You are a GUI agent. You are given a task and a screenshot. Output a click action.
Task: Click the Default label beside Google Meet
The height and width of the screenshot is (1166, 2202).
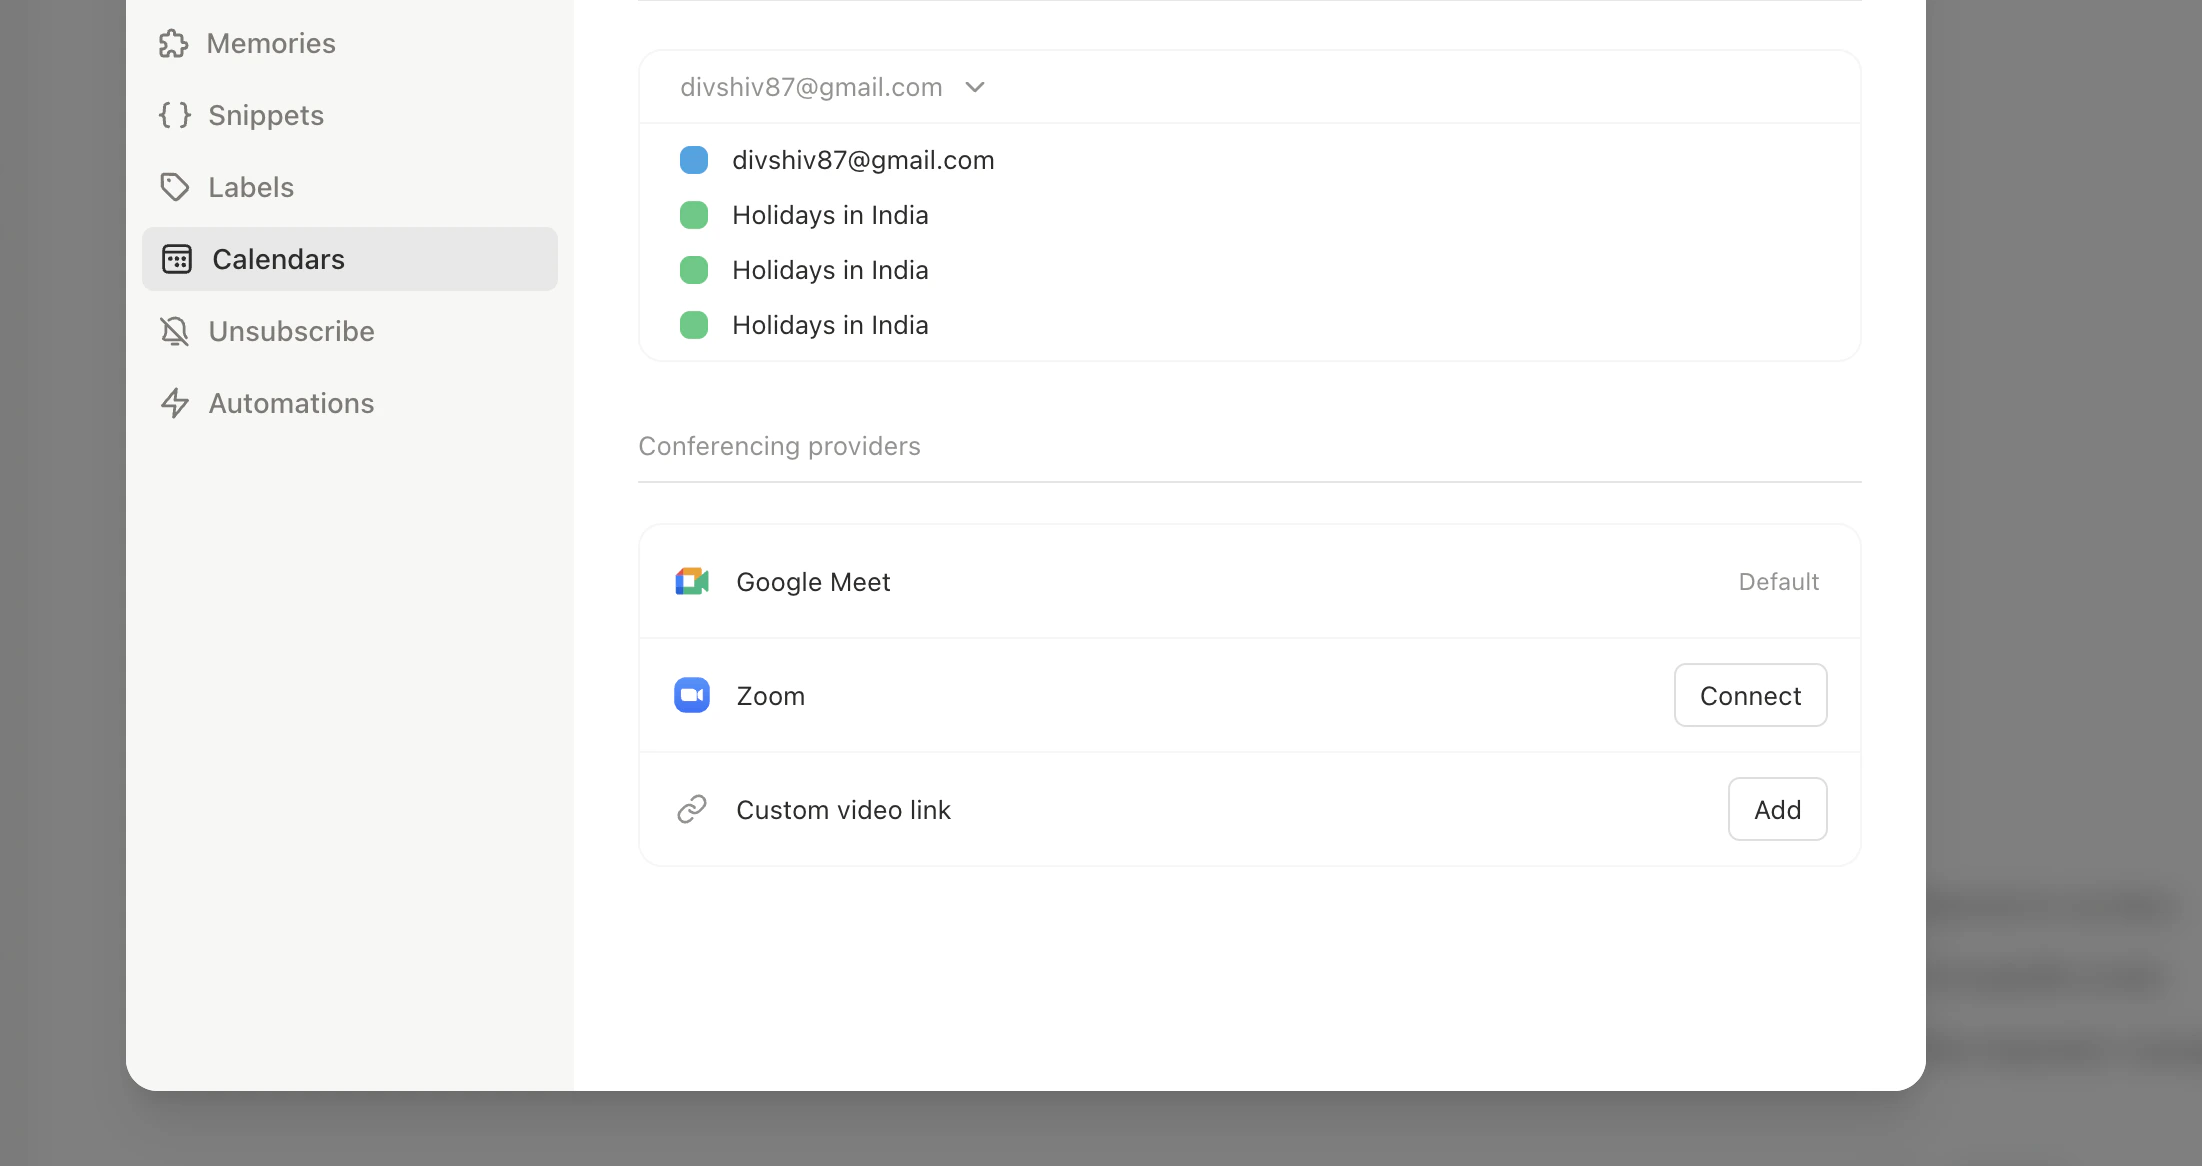(x=1778, y=581)
